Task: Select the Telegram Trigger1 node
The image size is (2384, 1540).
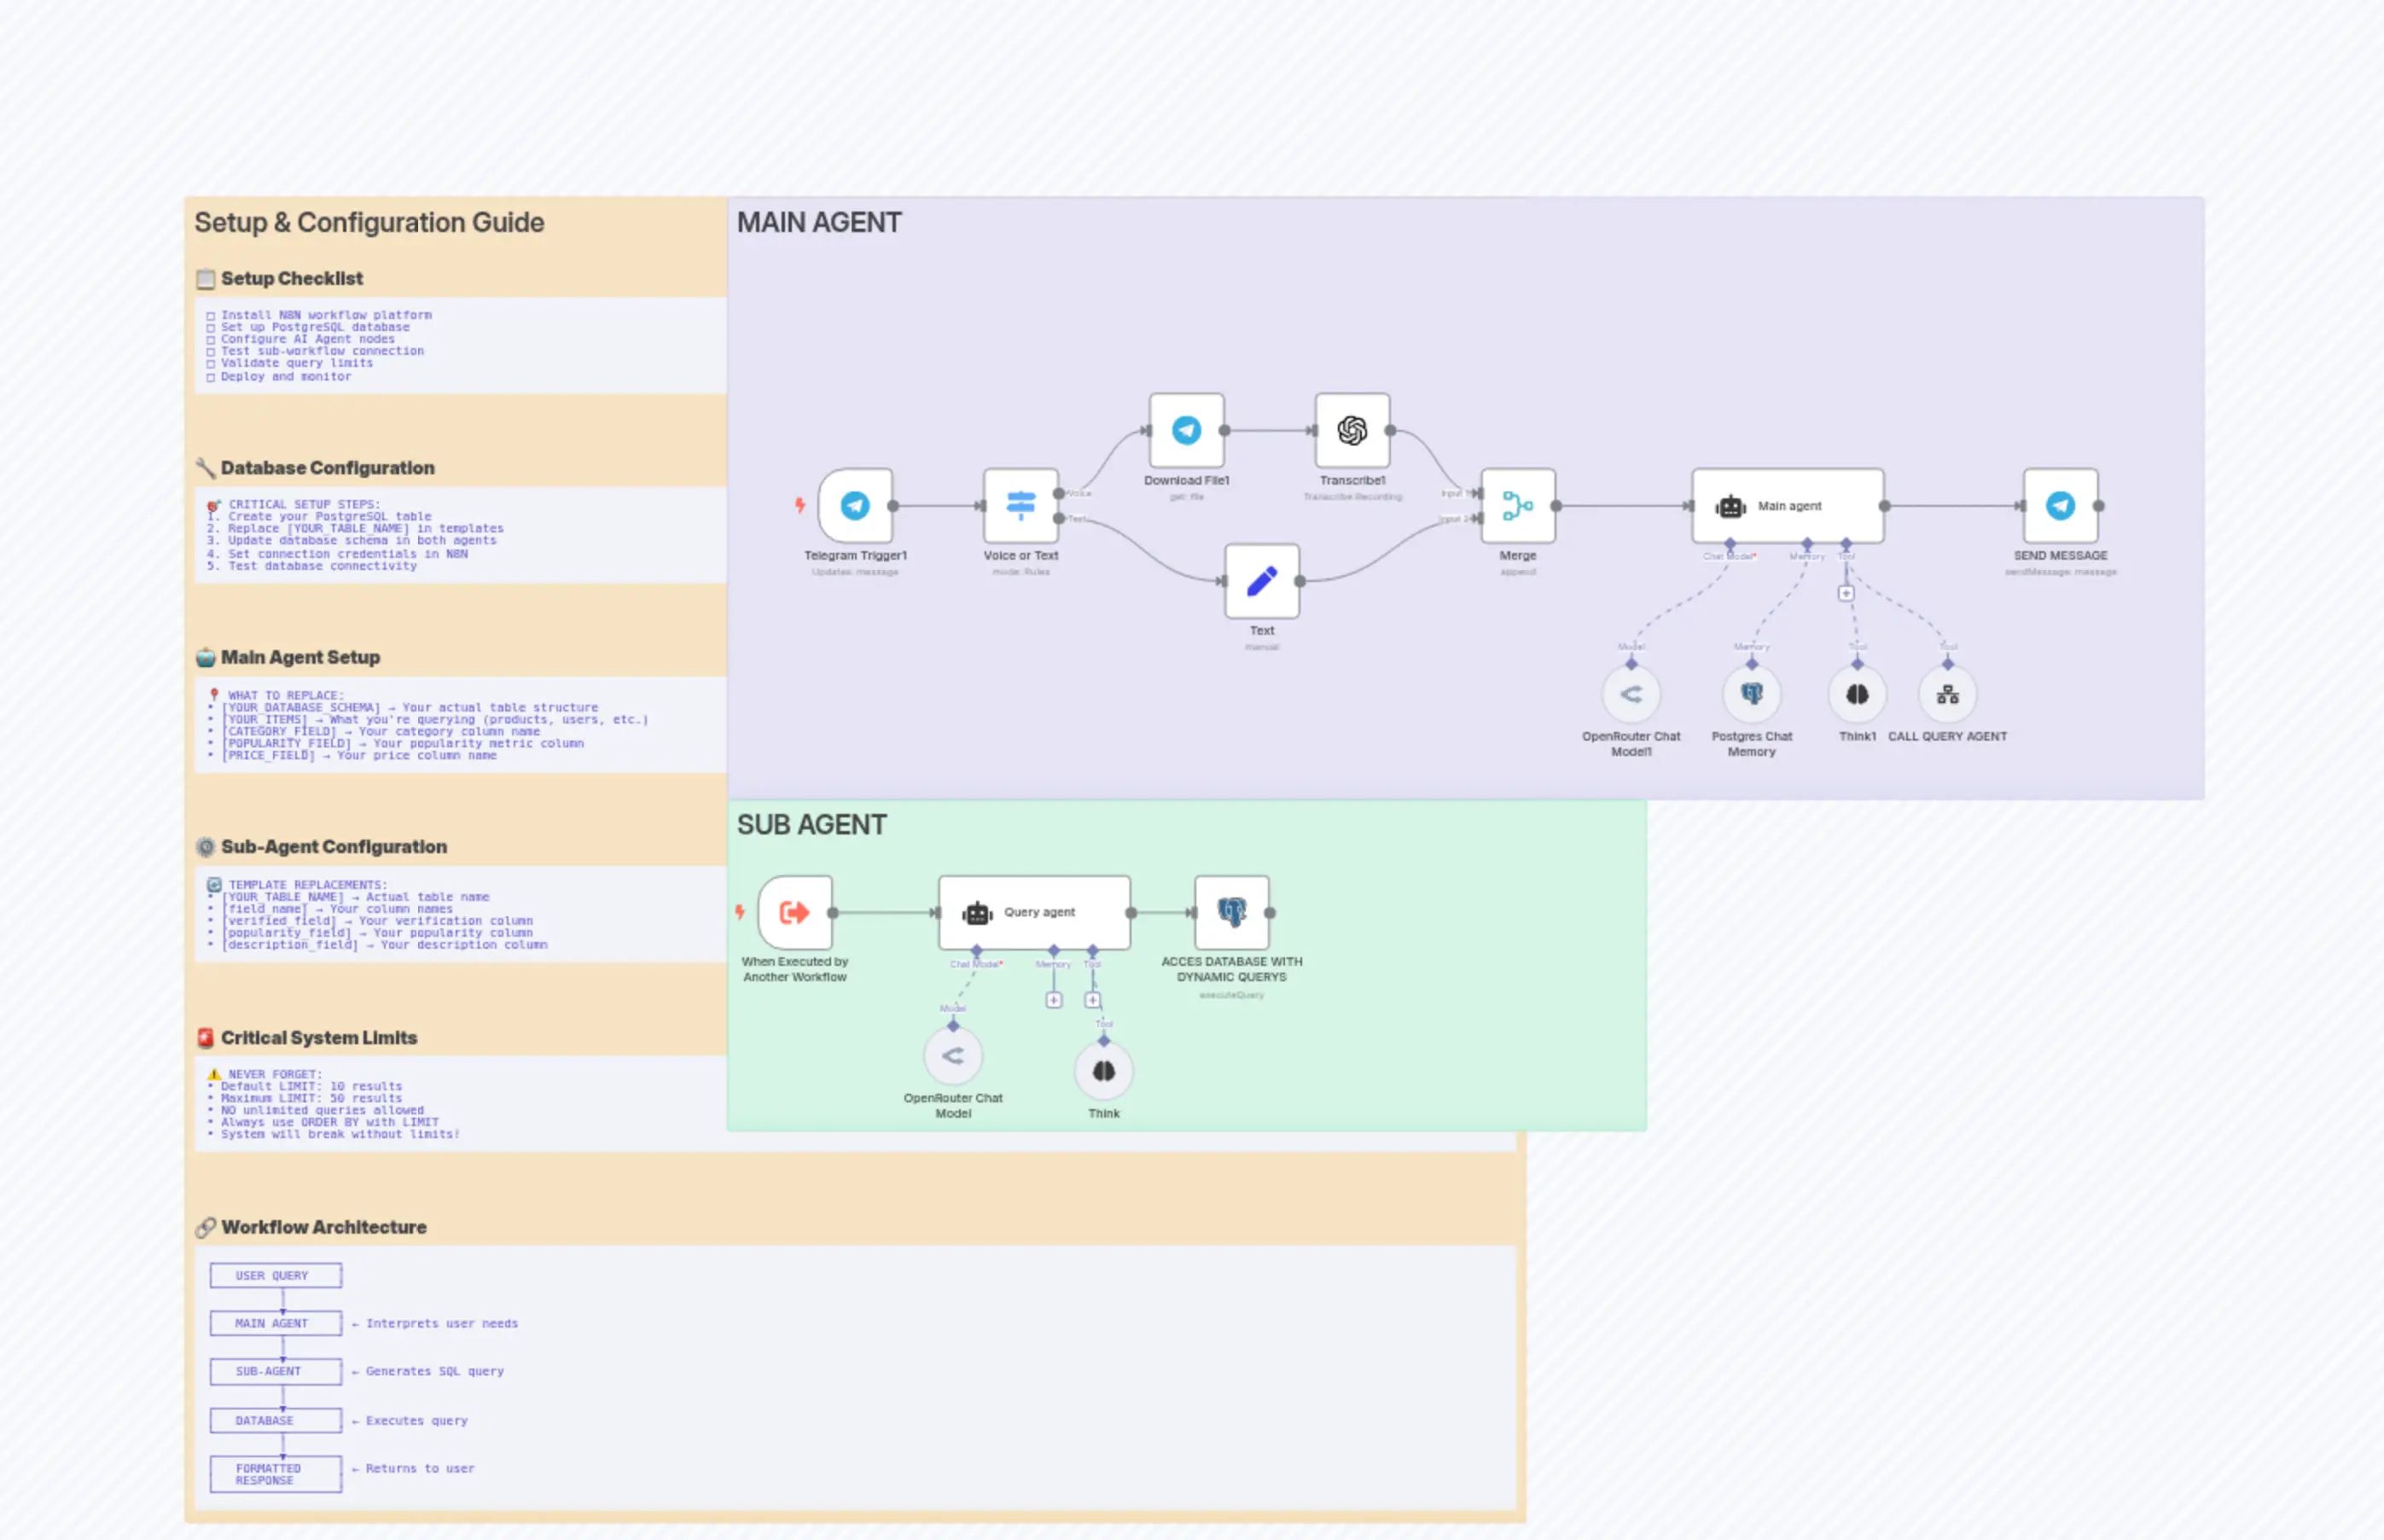Action: [x=855, y=506]
